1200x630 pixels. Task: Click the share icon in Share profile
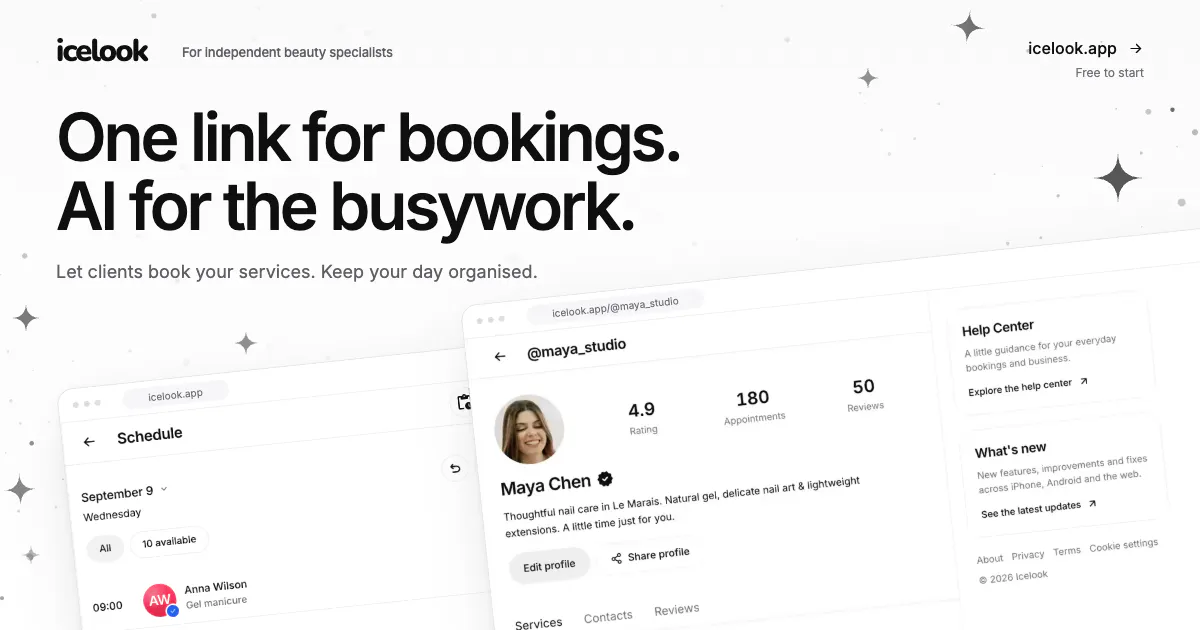point(617,558)
